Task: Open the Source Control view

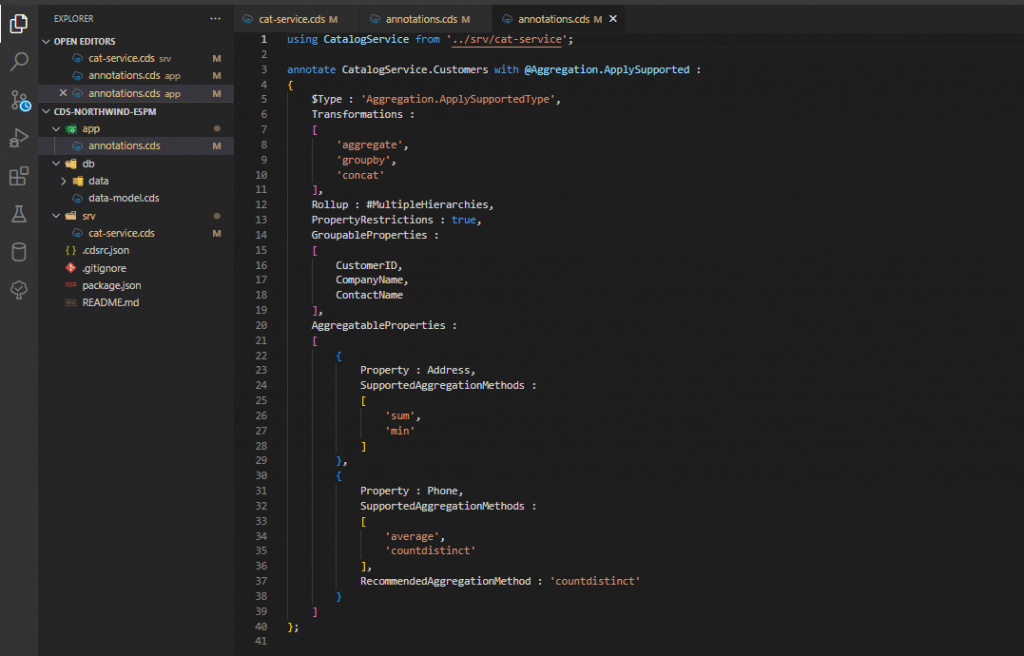Action: click(x=20, y=100)
